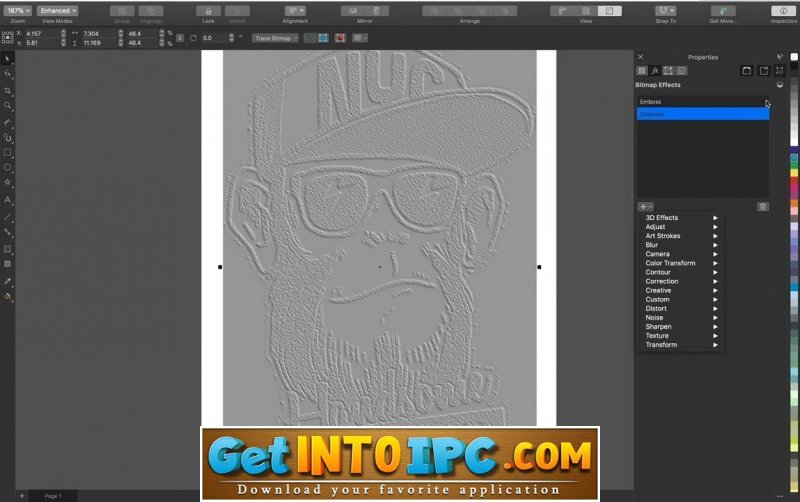Select the Zoom tool magnifier in the toolbox
The height and width of the screenshot is (502, 800).
click(x=7, y=106)
